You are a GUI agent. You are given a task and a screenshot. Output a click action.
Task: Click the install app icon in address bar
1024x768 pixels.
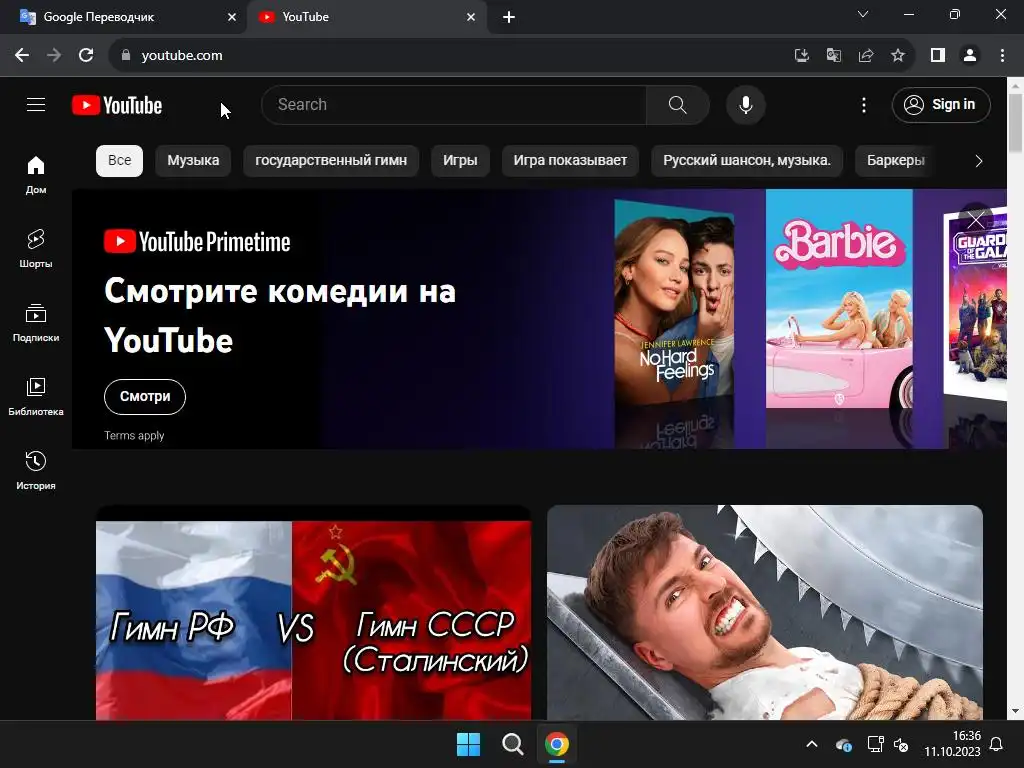pyautogui.click(x=801, y=56)
